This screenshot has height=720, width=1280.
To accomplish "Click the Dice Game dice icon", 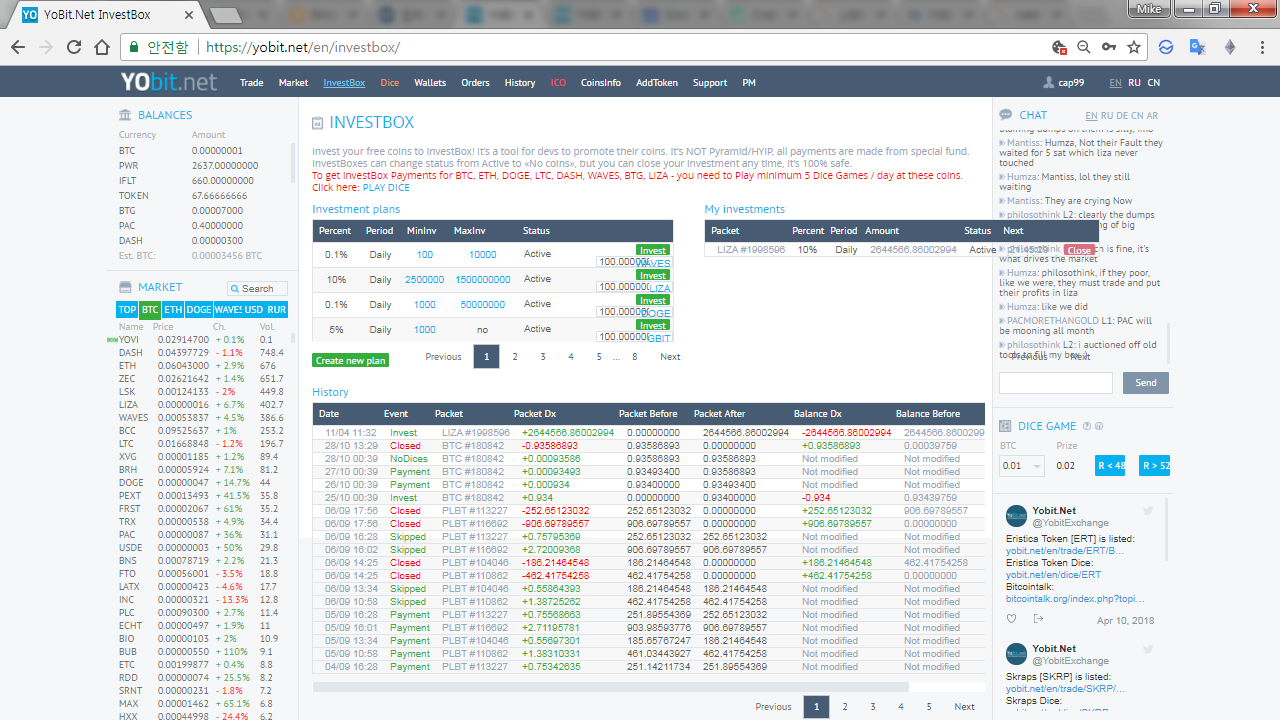I will click(1006, 426).
